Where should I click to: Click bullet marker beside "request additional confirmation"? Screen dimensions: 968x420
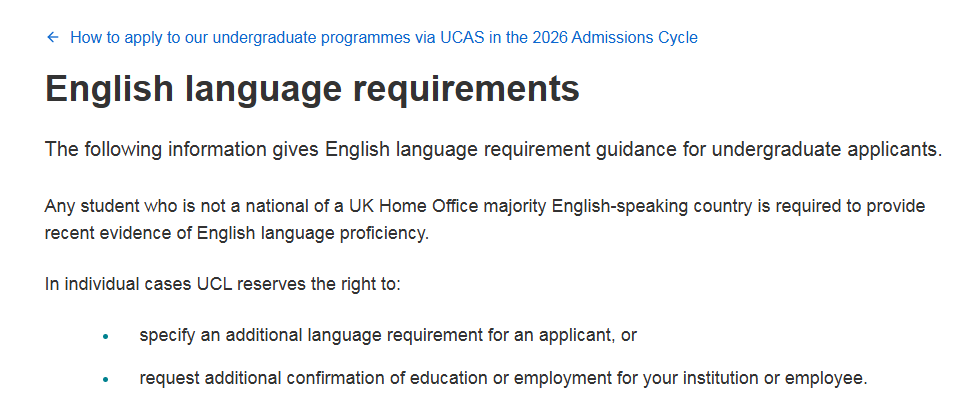(105, 380)
